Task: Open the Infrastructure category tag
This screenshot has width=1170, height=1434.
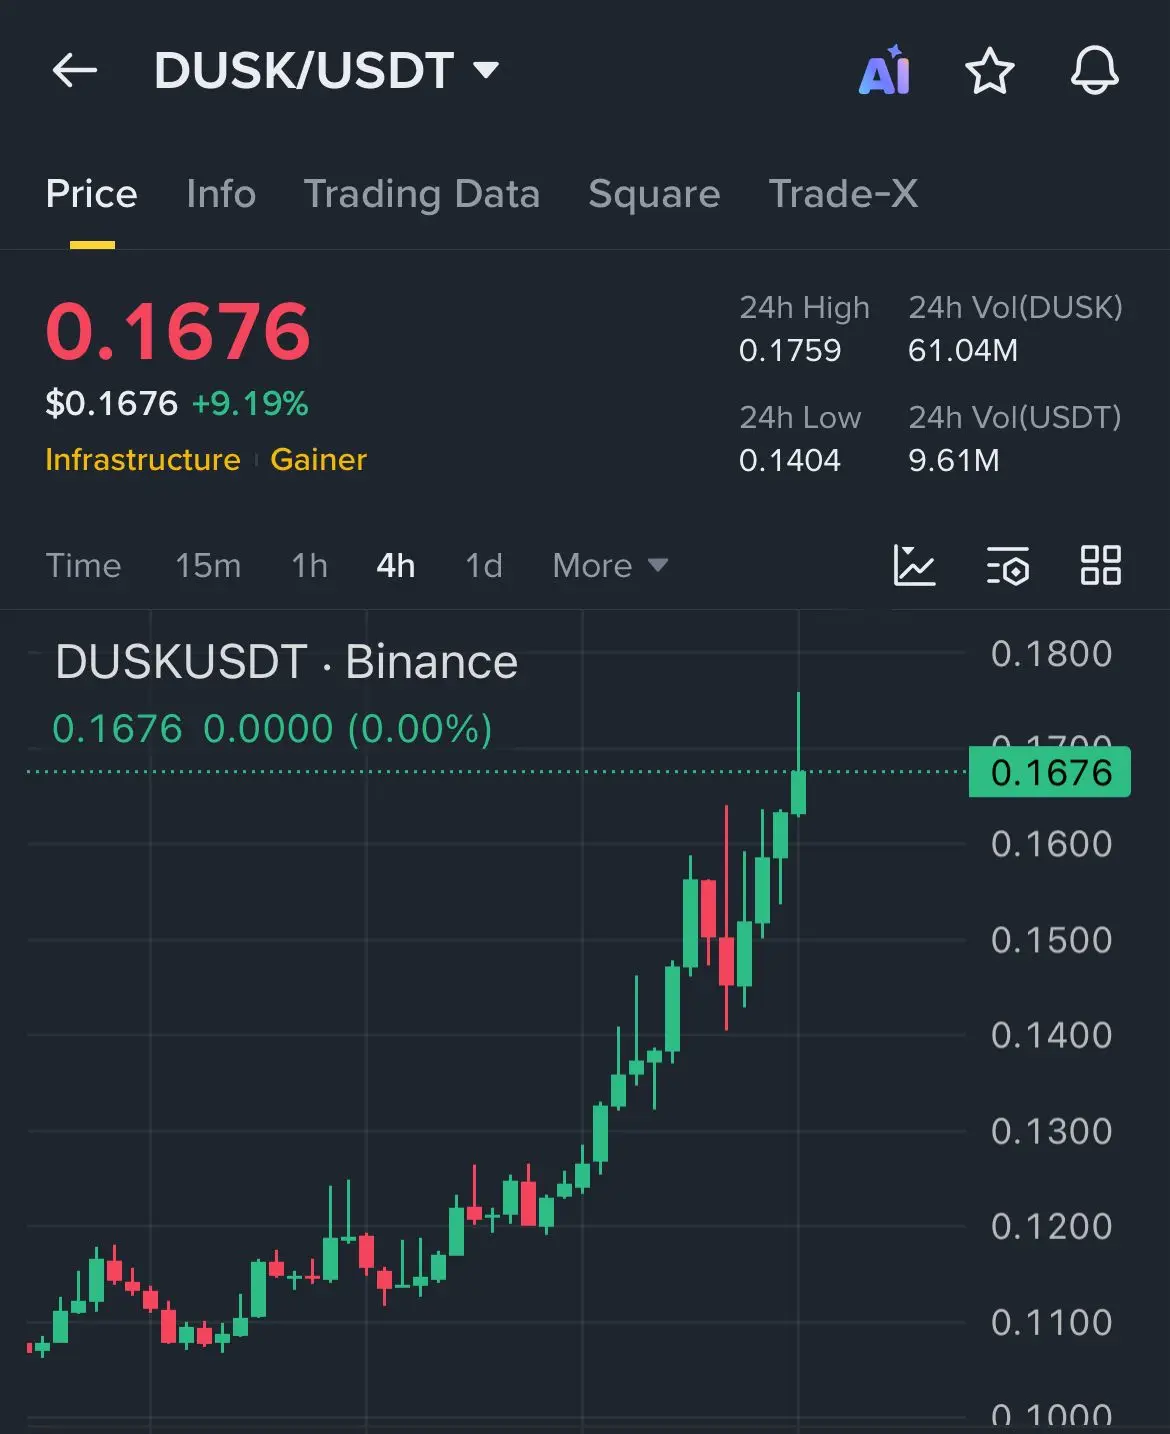Action: tap(143, 460)
